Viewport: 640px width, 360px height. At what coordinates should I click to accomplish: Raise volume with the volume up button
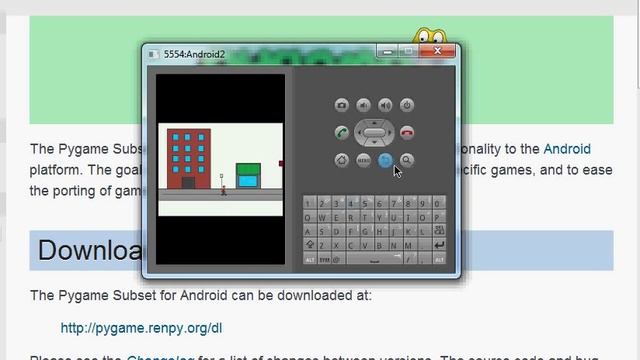click(385, 105)
